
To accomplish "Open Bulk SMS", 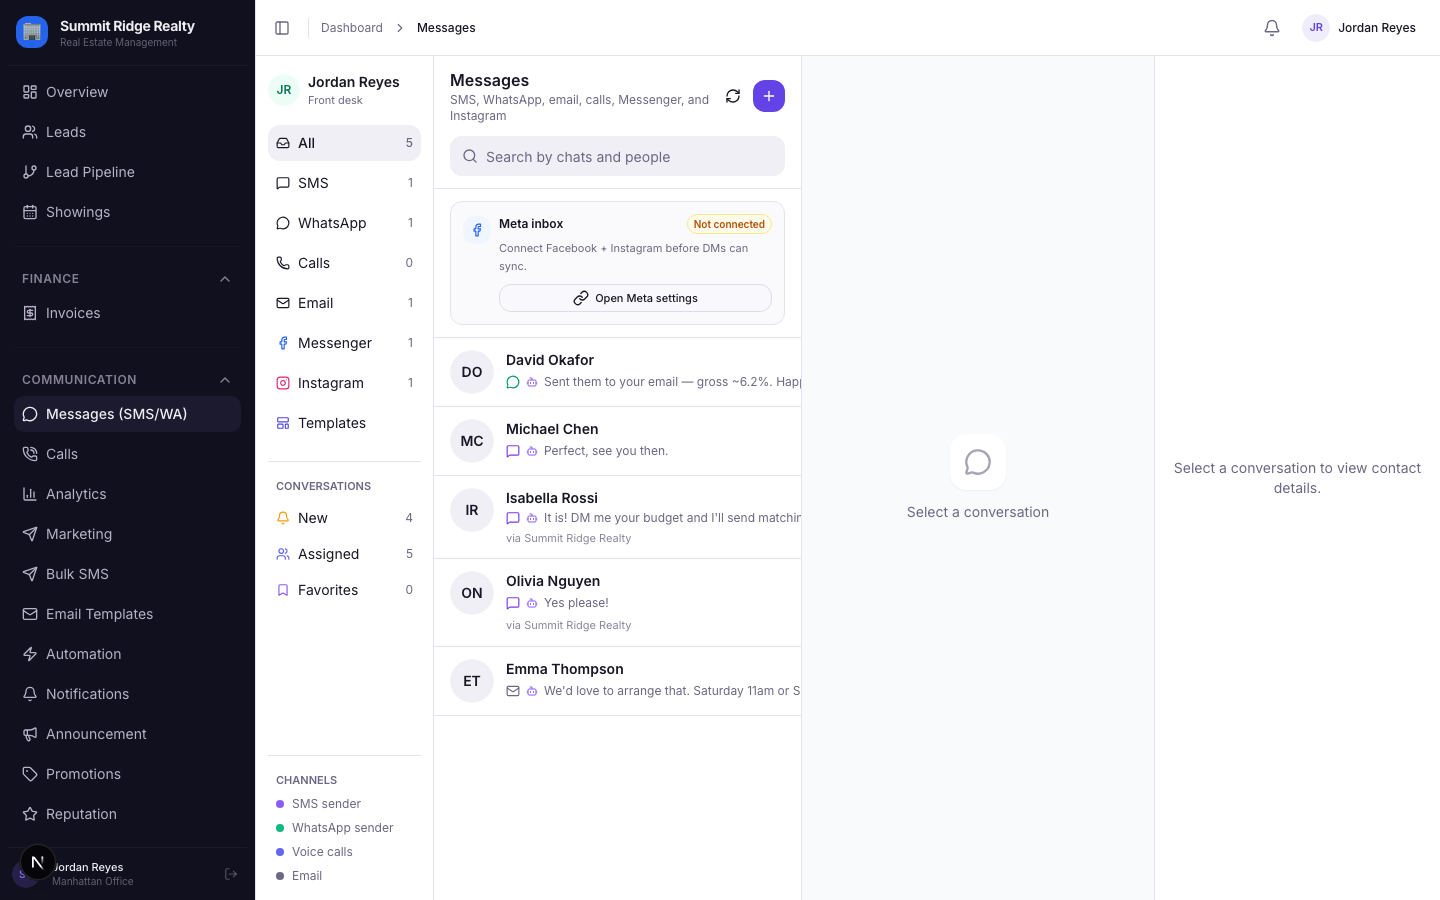I will [127, 574].
